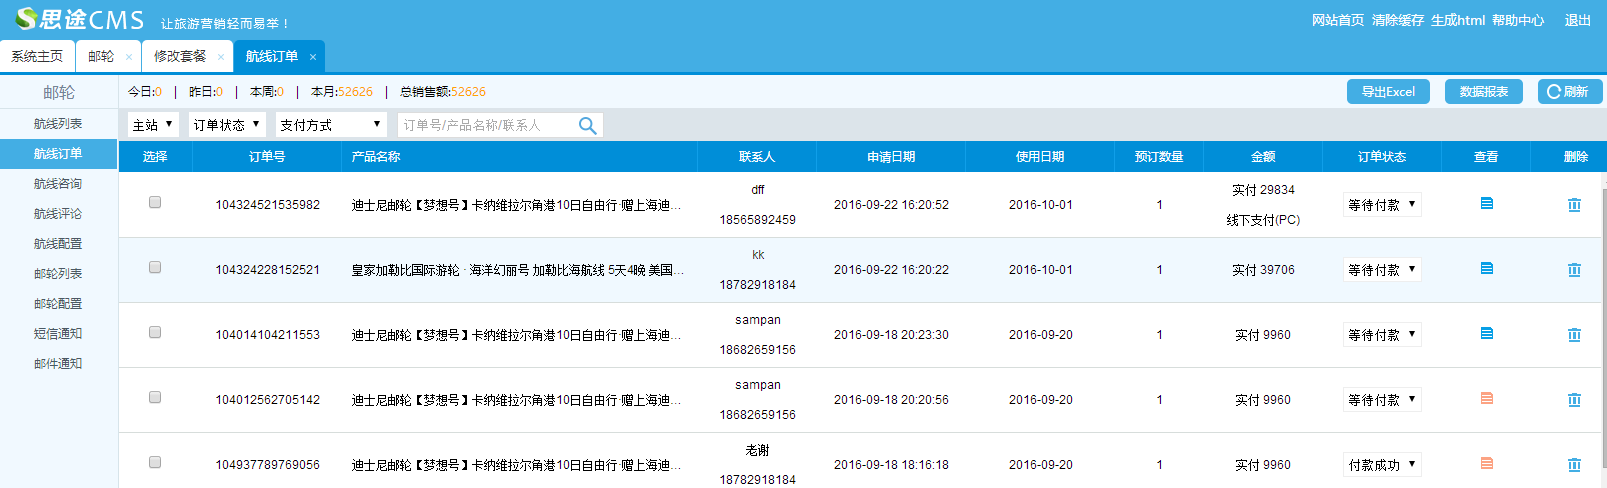This screenshot has height=488, width=1607.
Task: Tick checkbox for order 104324228152521
Action: pos(155,267)
